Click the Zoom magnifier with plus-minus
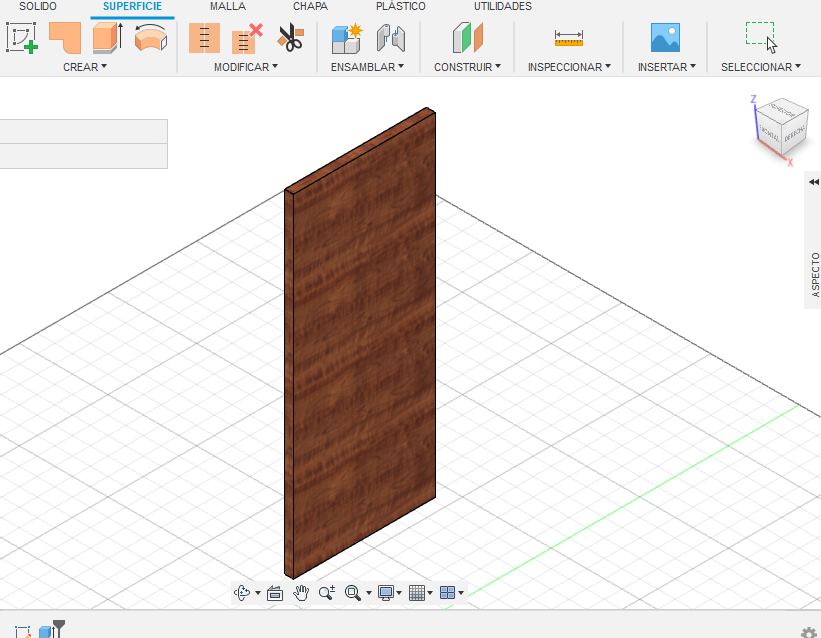Screen dimensions: 821x638 [327, 593]
